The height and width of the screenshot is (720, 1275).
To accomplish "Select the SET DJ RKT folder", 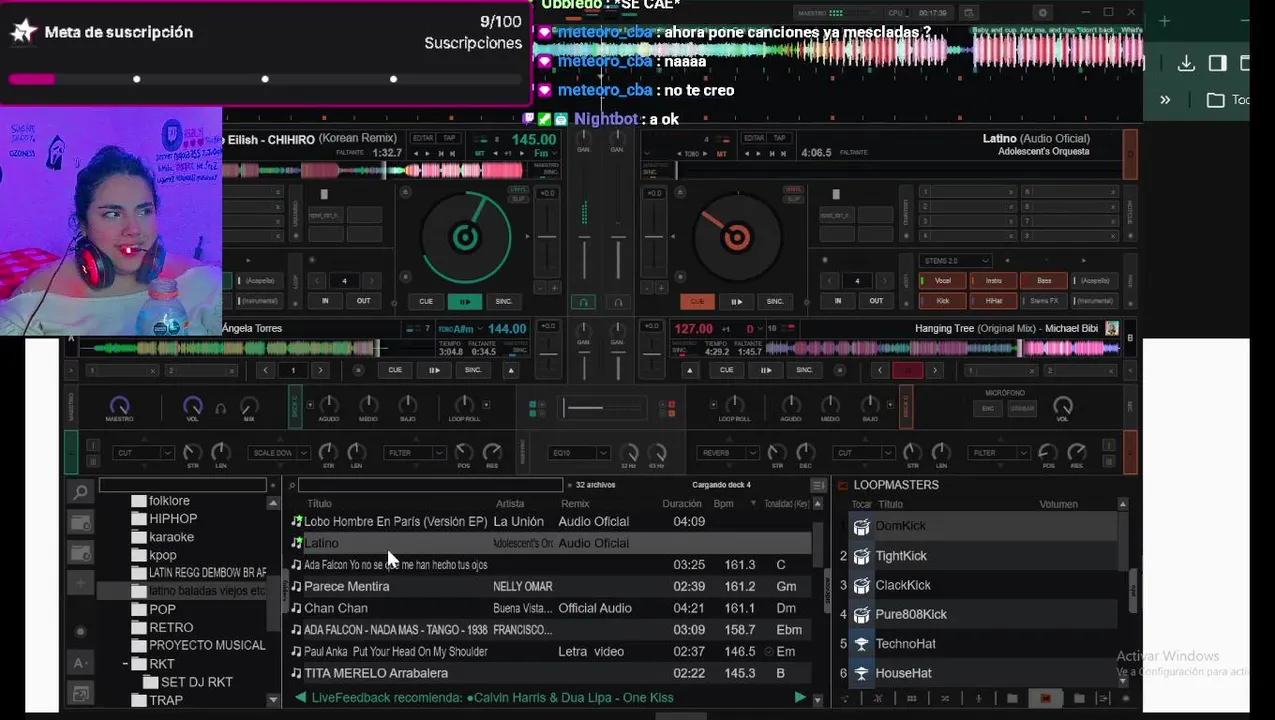I will 196,682.
